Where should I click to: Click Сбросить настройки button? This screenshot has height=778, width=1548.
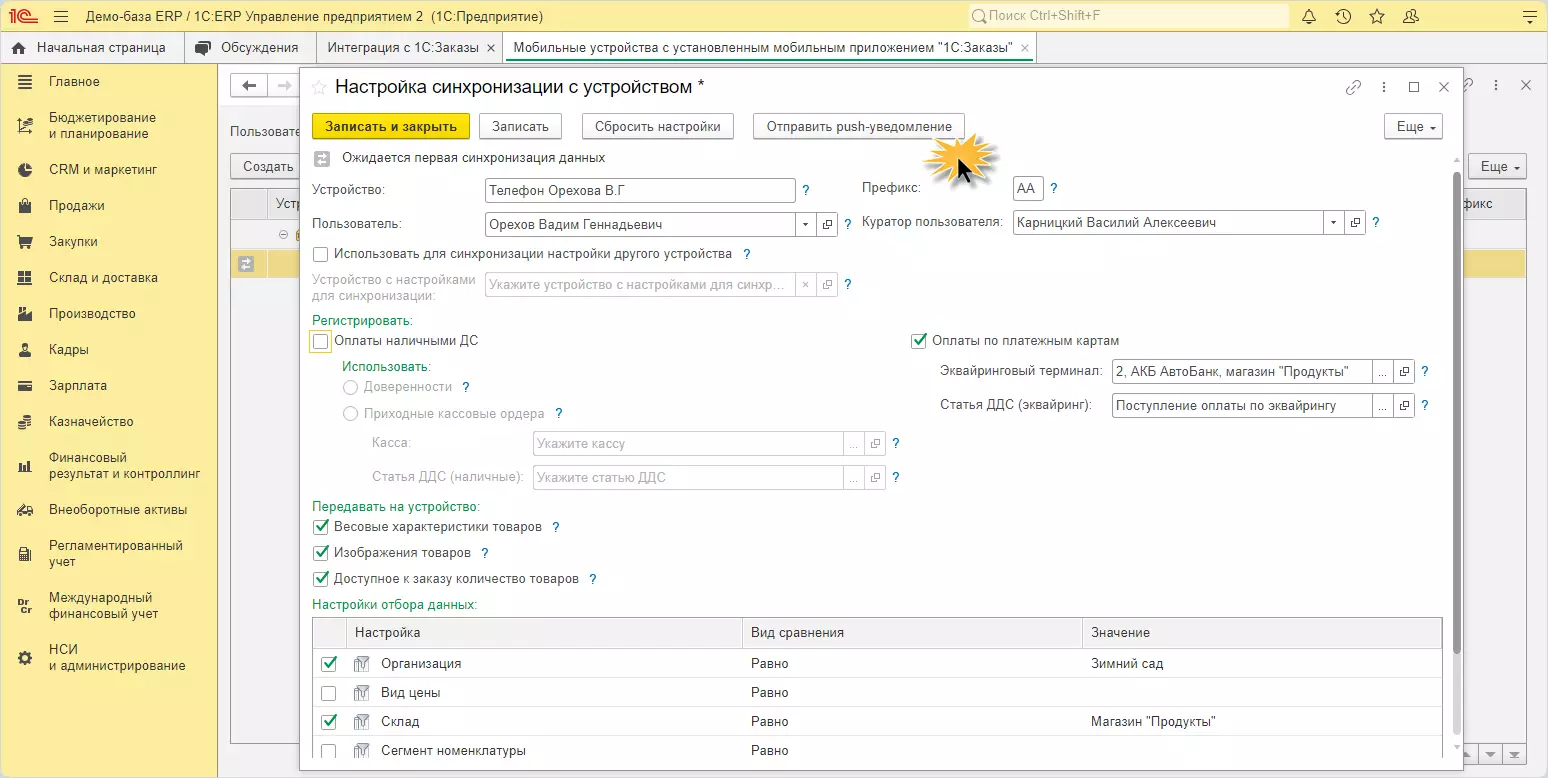tap(657, 127)
